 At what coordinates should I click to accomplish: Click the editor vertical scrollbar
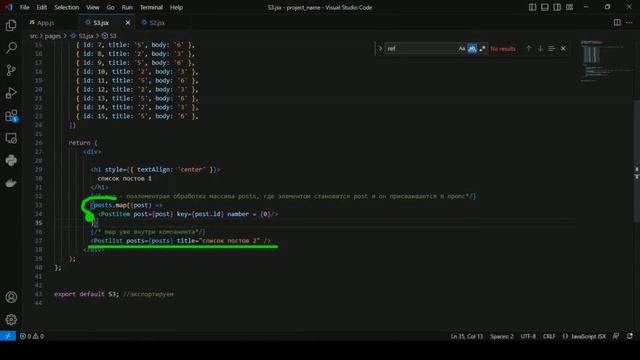click(x=636, y=161)
